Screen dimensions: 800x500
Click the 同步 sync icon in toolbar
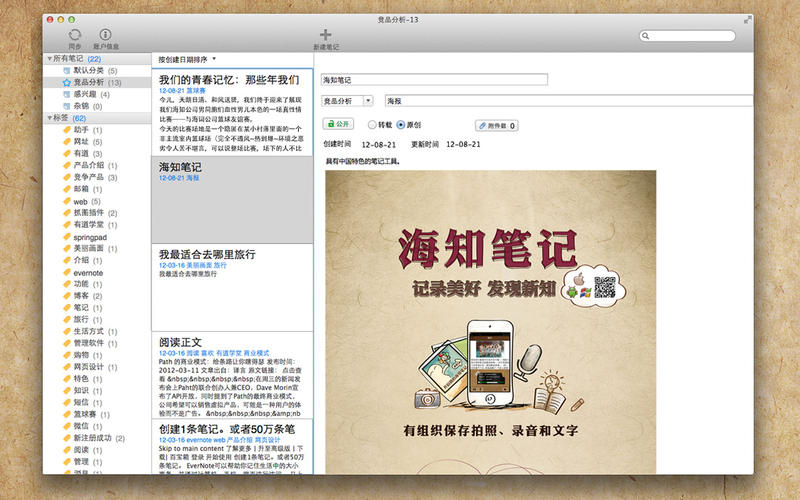point(74,35)
